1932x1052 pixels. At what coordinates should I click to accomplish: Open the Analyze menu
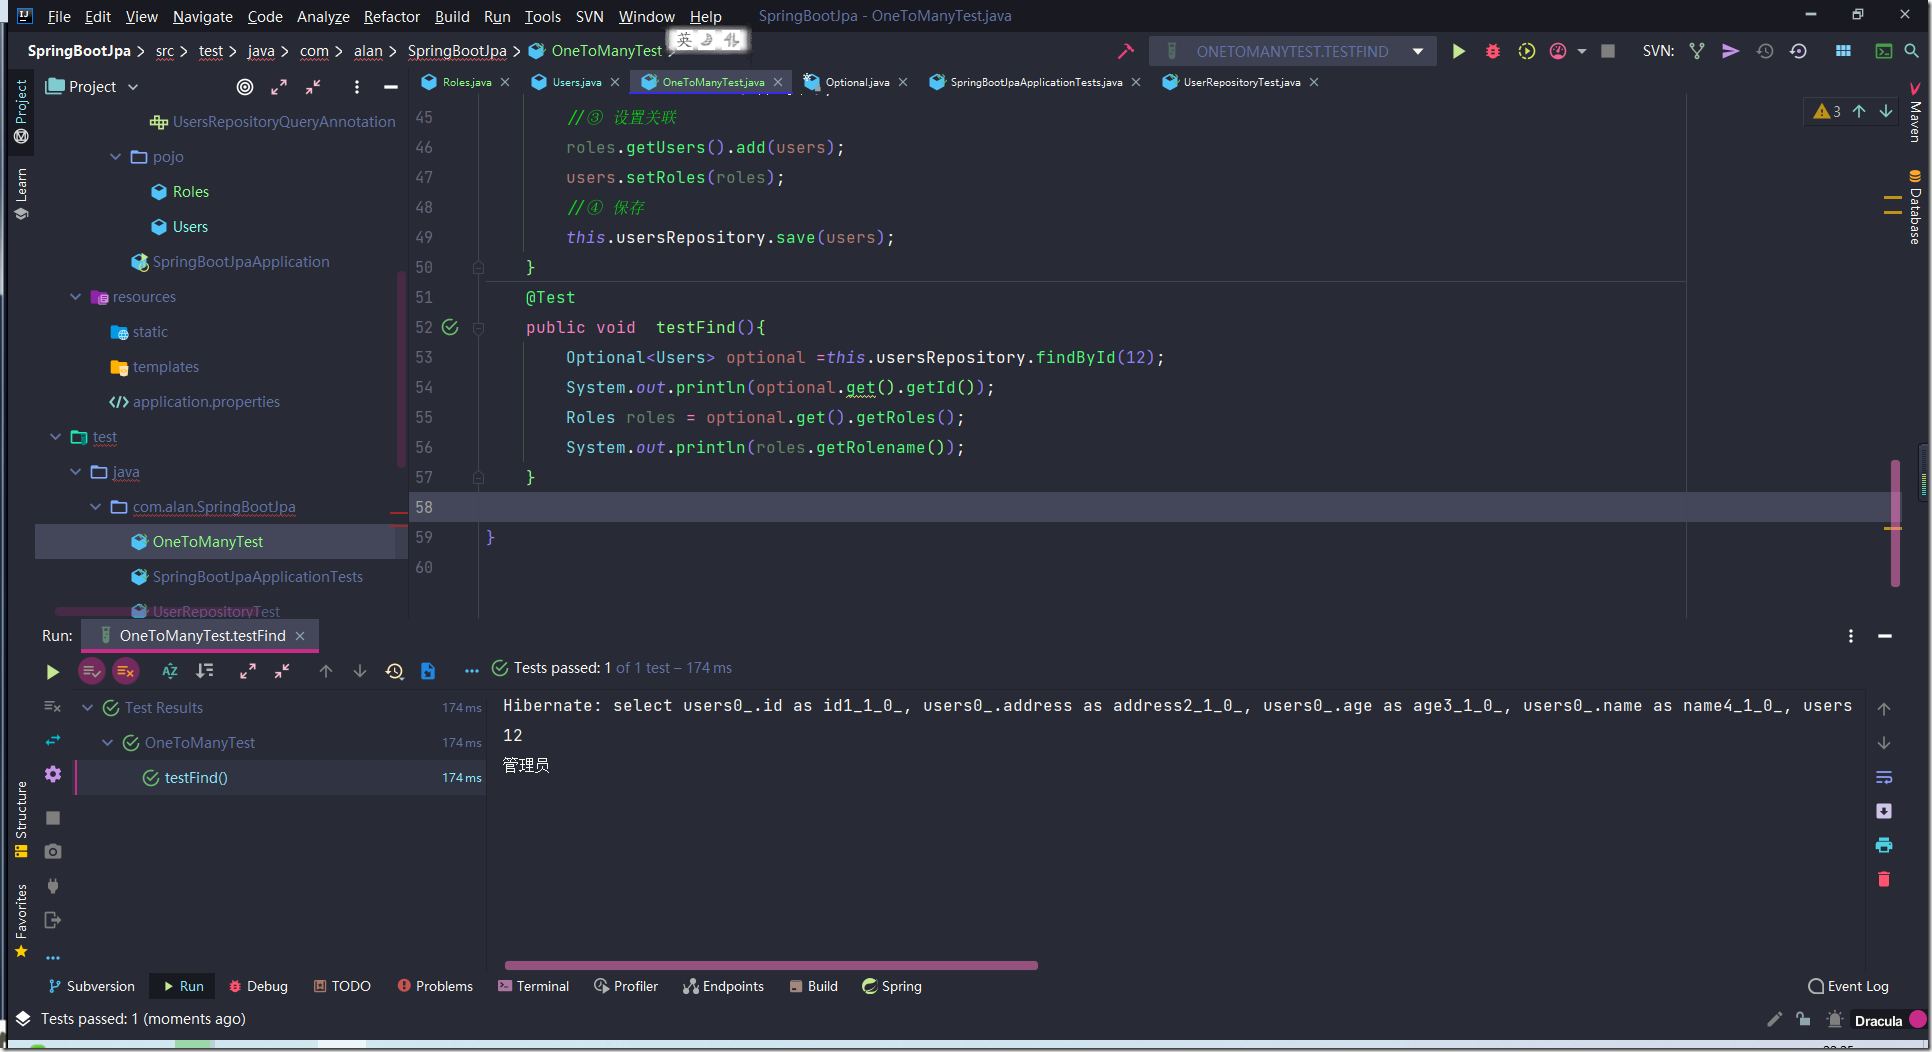tap(323, 16)
